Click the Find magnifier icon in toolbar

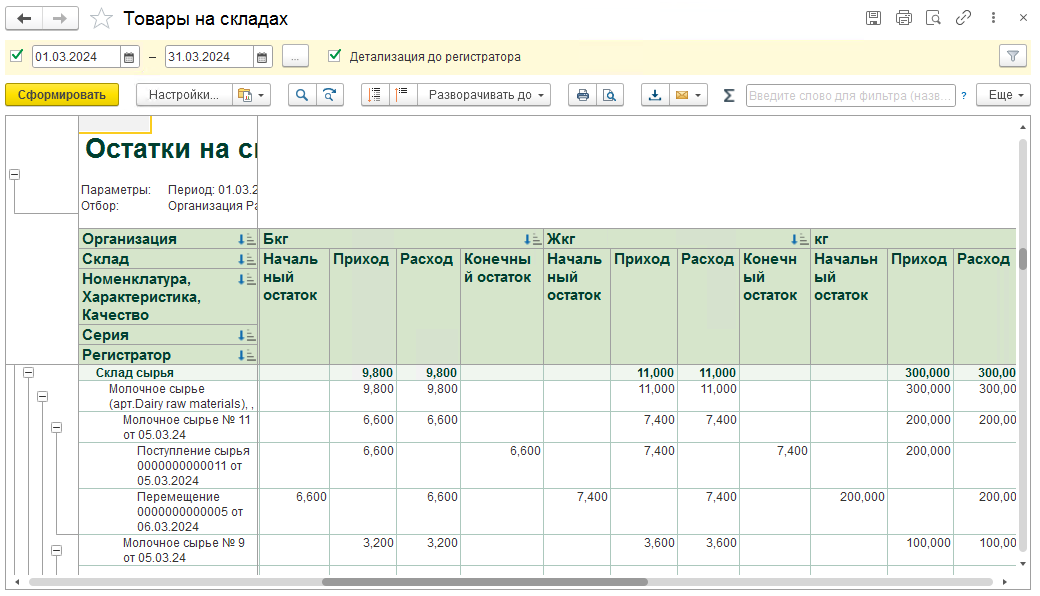[302, 95]
